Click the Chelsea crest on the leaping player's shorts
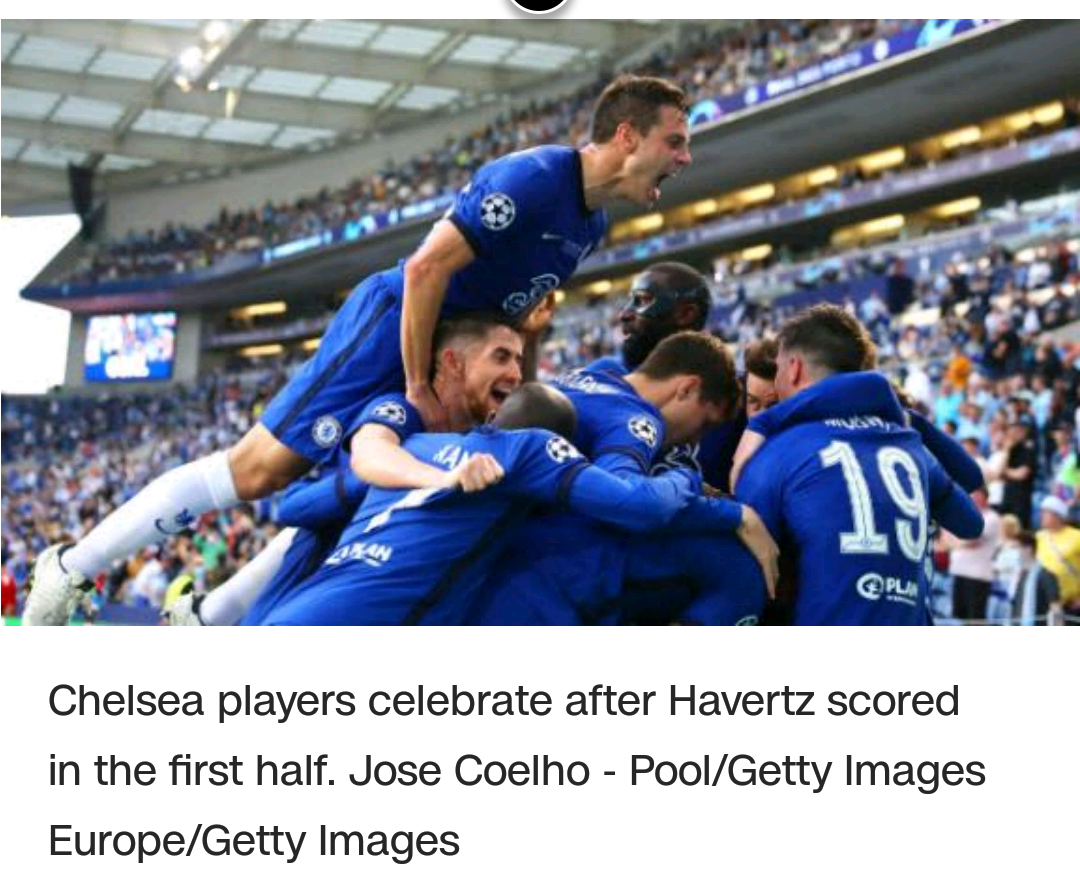 [326, 431]
